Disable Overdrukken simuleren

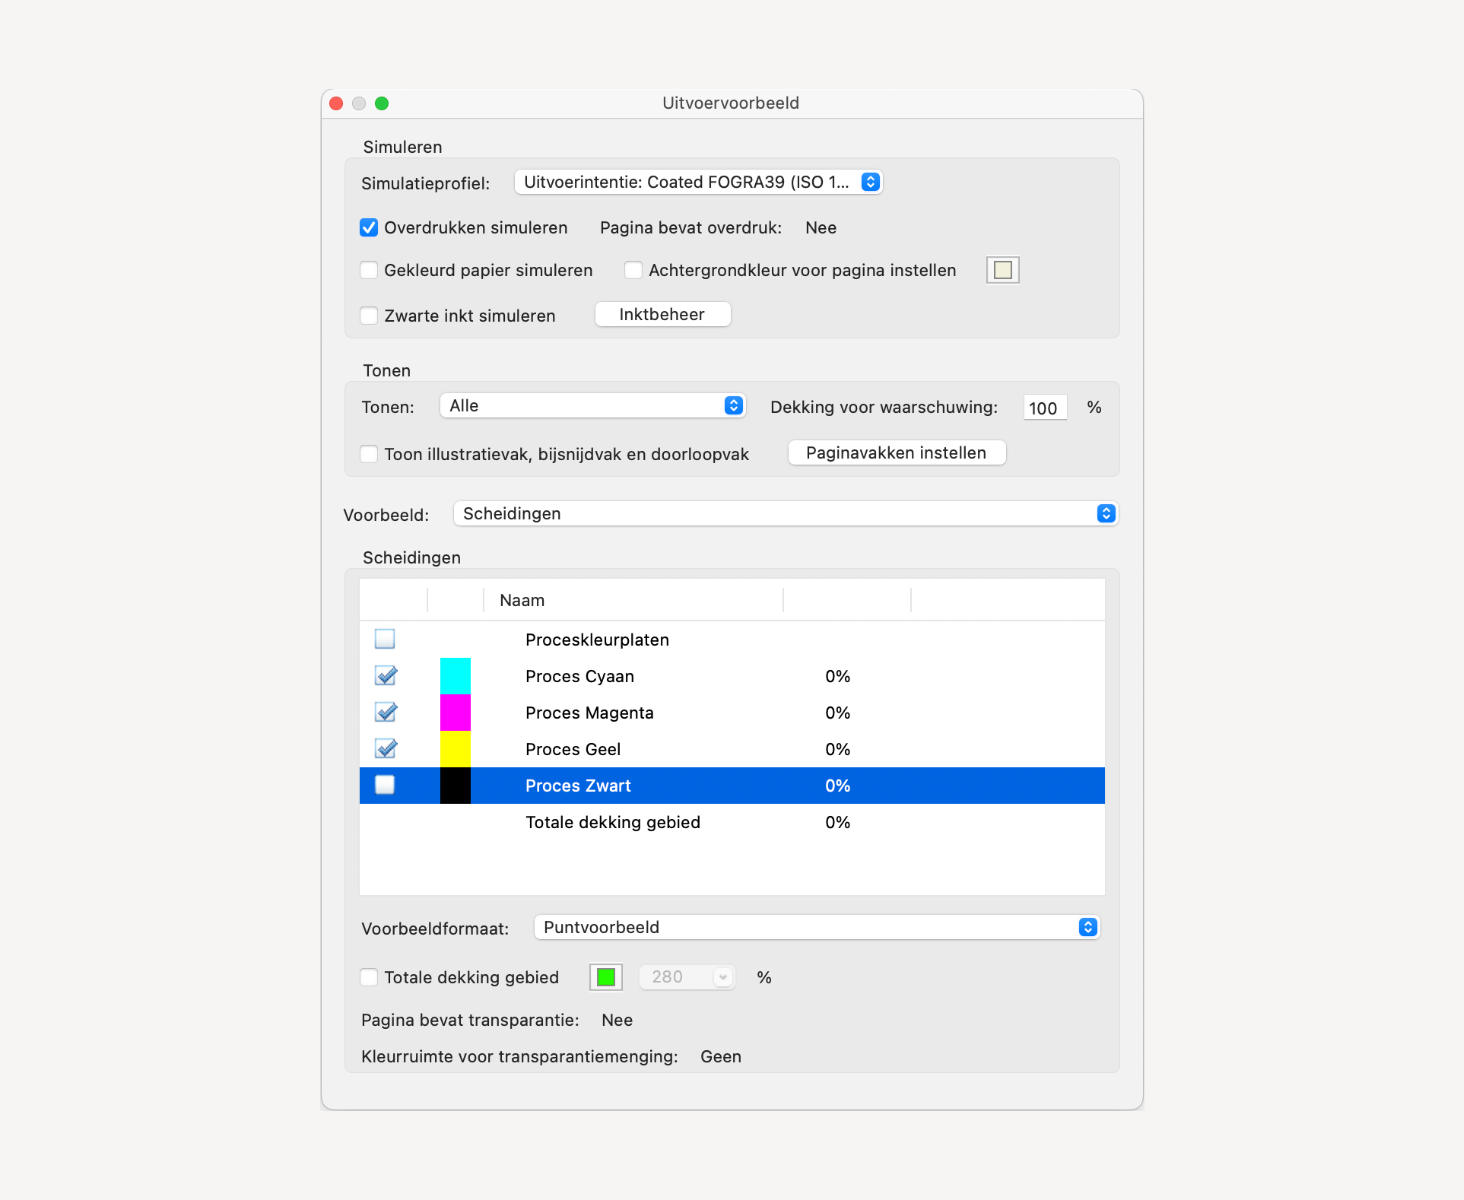click(369, 228)
